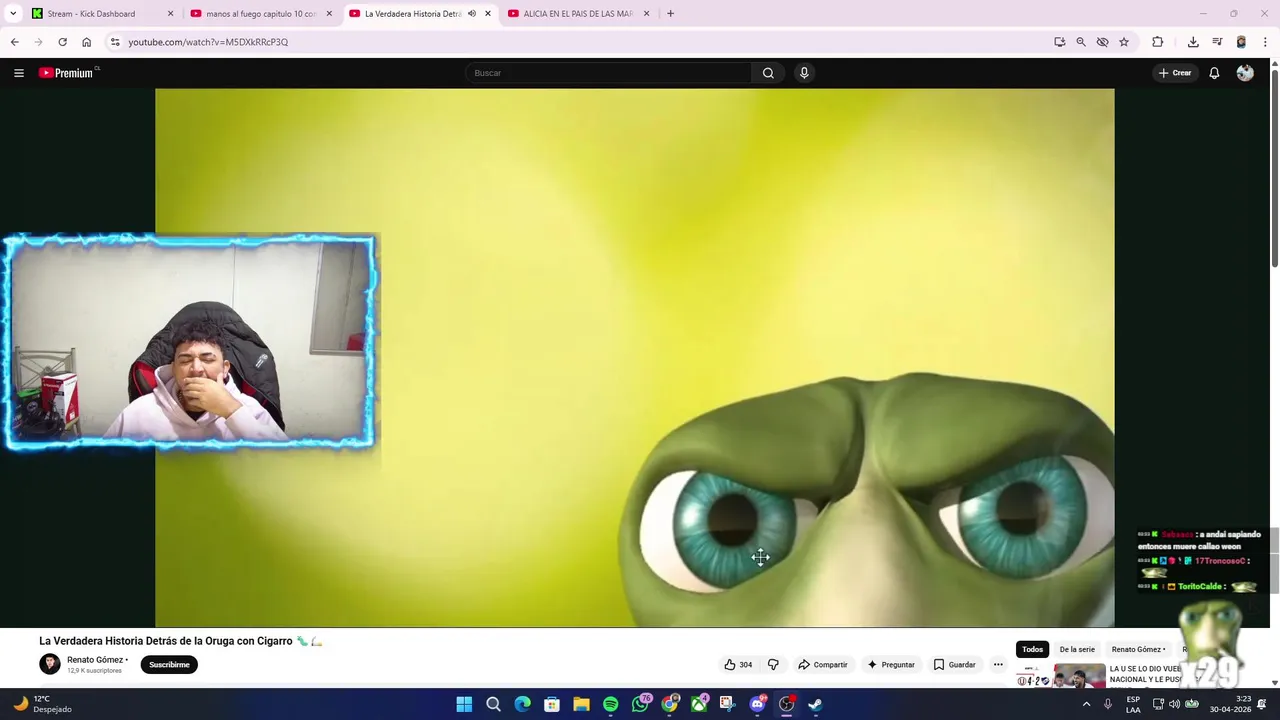Viewport: 1280px width, 720px height.
Task: Open new browser tab with plus
Action: [x=670, y=14]
